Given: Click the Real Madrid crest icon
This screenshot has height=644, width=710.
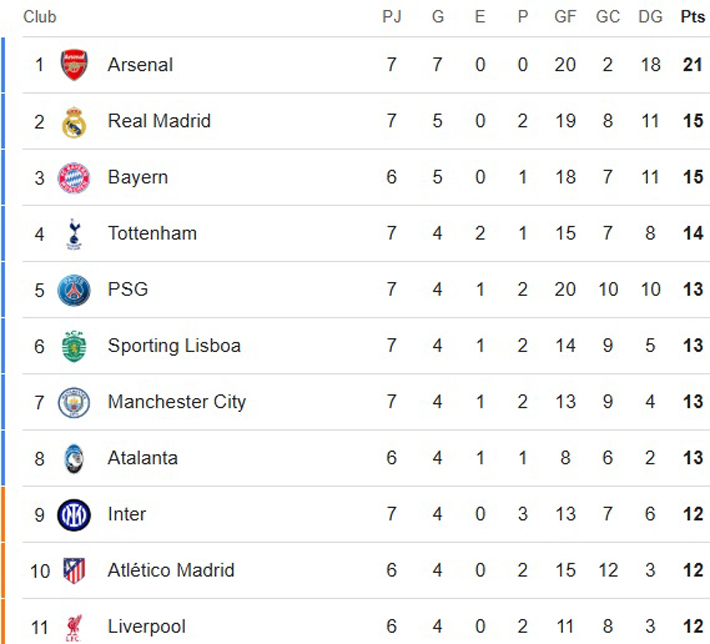Looking at the screenshot, I should coord(74,122).
